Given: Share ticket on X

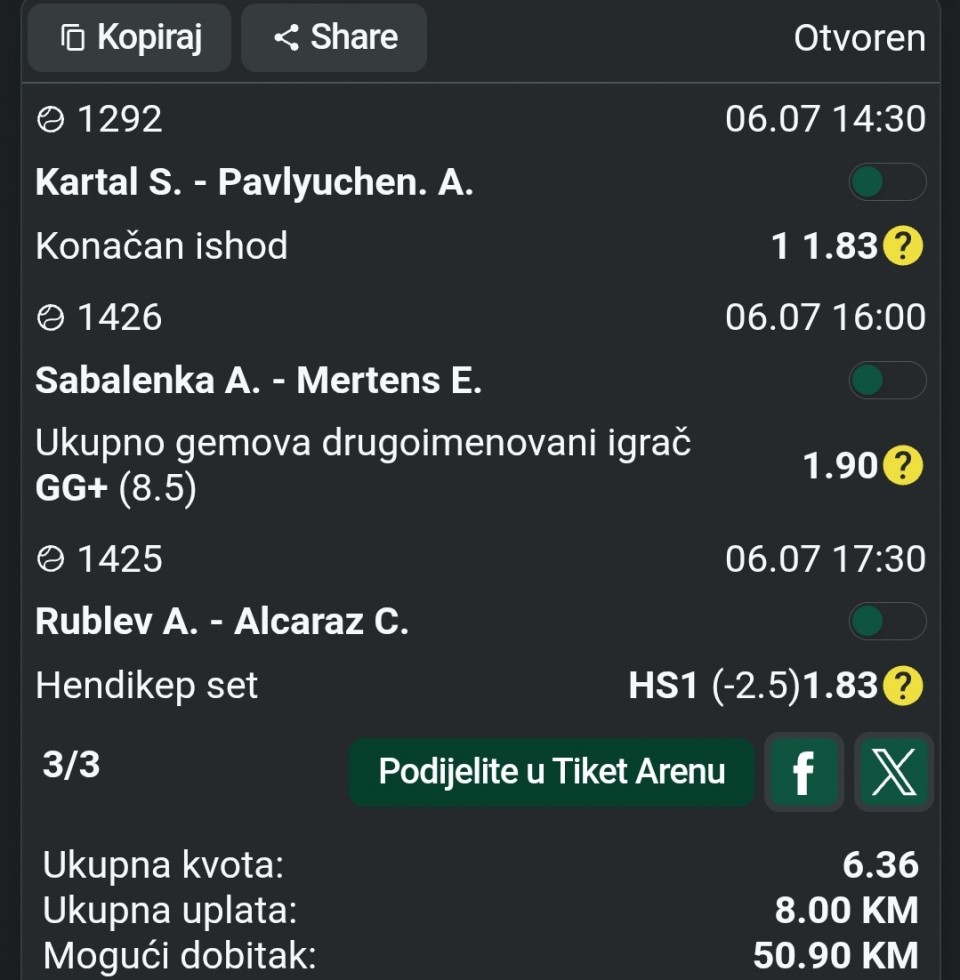Looking at the screenshot, I should (894, 772).
